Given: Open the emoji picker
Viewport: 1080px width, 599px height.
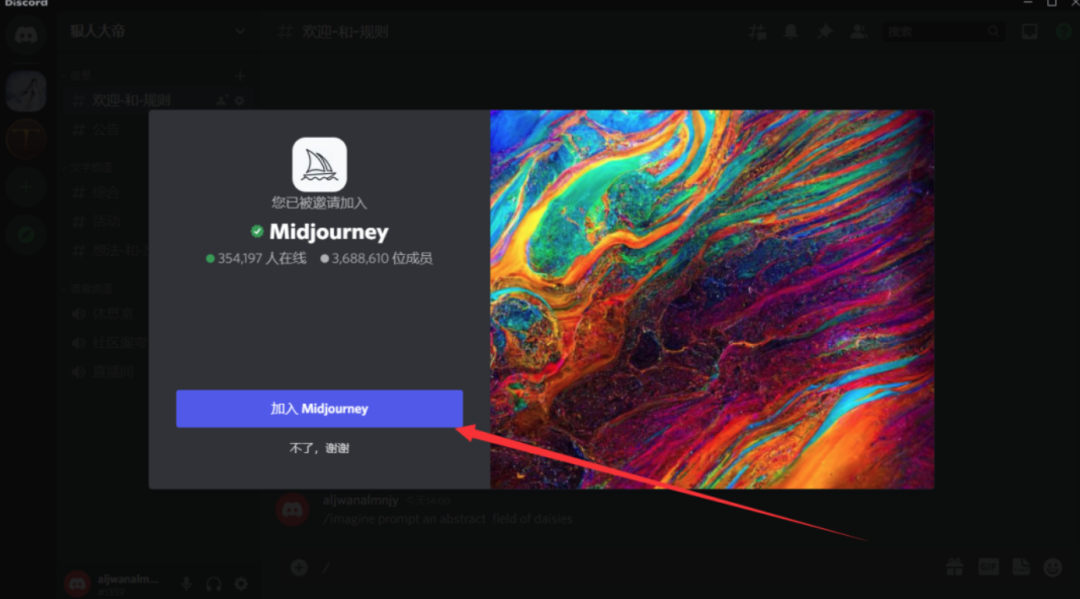Looking at the screenshot, I should click(1052, 567).
